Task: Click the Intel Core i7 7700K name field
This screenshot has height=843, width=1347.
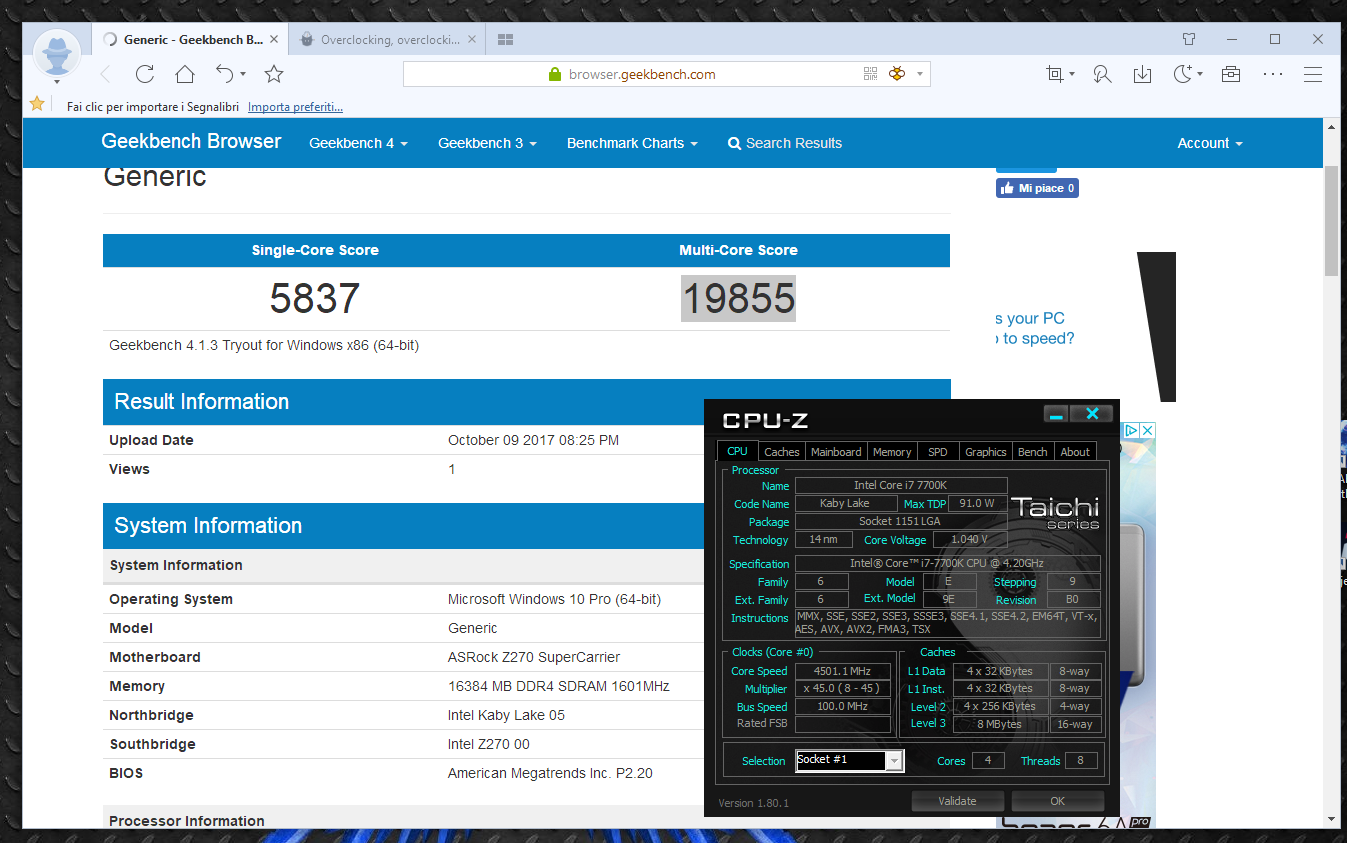Action: [x=900, y=485]
